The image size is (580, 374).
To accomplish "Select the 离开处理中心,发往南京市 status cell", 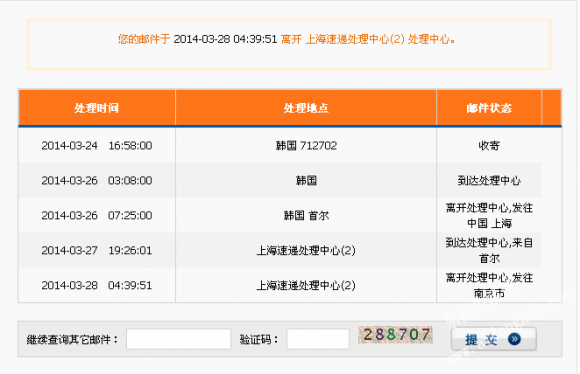I will click(x=489, y=285).
